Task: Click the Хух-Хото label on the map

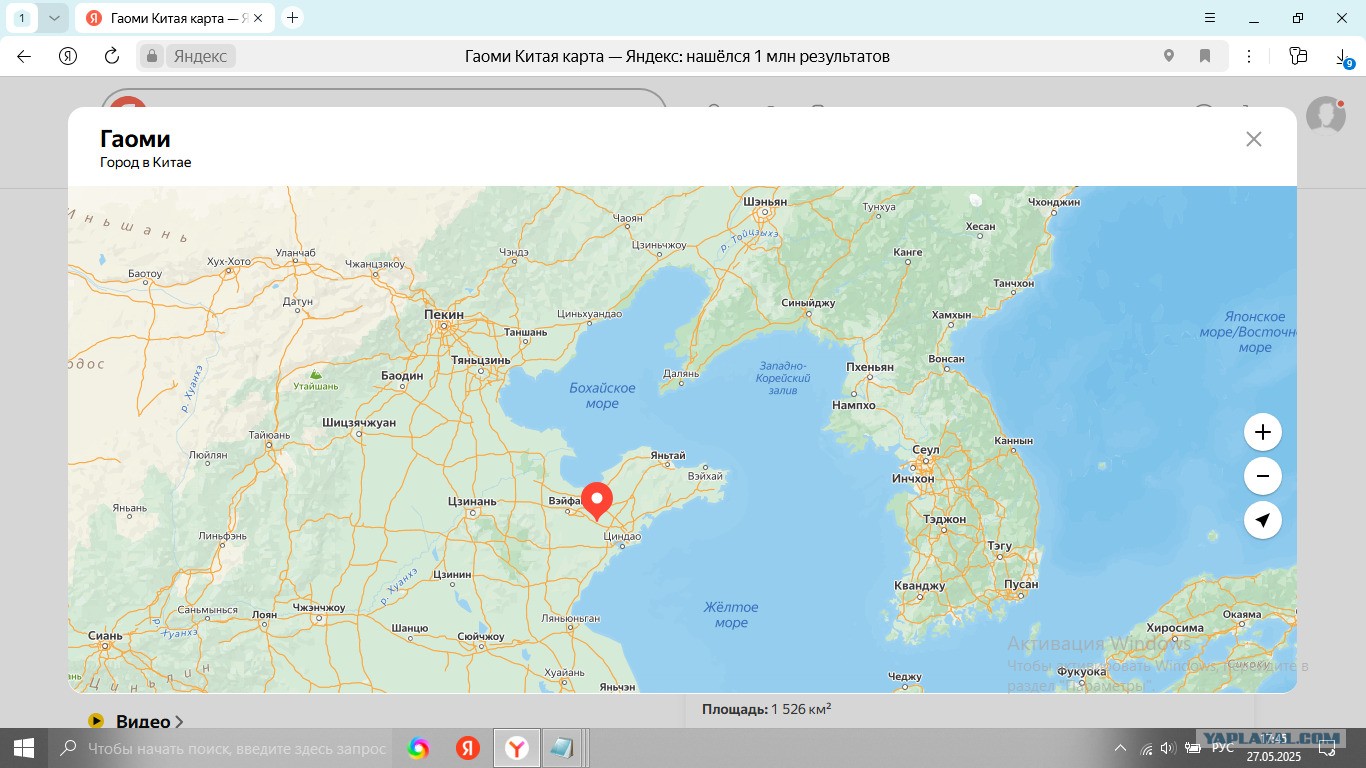Action: click(x=229, y=262)
